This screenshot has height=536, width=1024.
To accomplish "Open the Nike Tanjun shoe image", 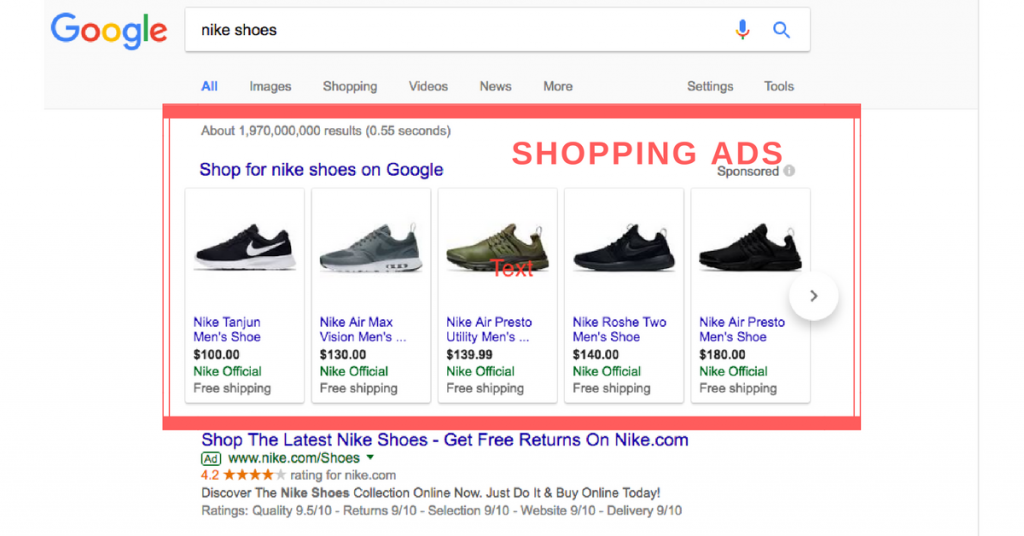I will 245,247.
